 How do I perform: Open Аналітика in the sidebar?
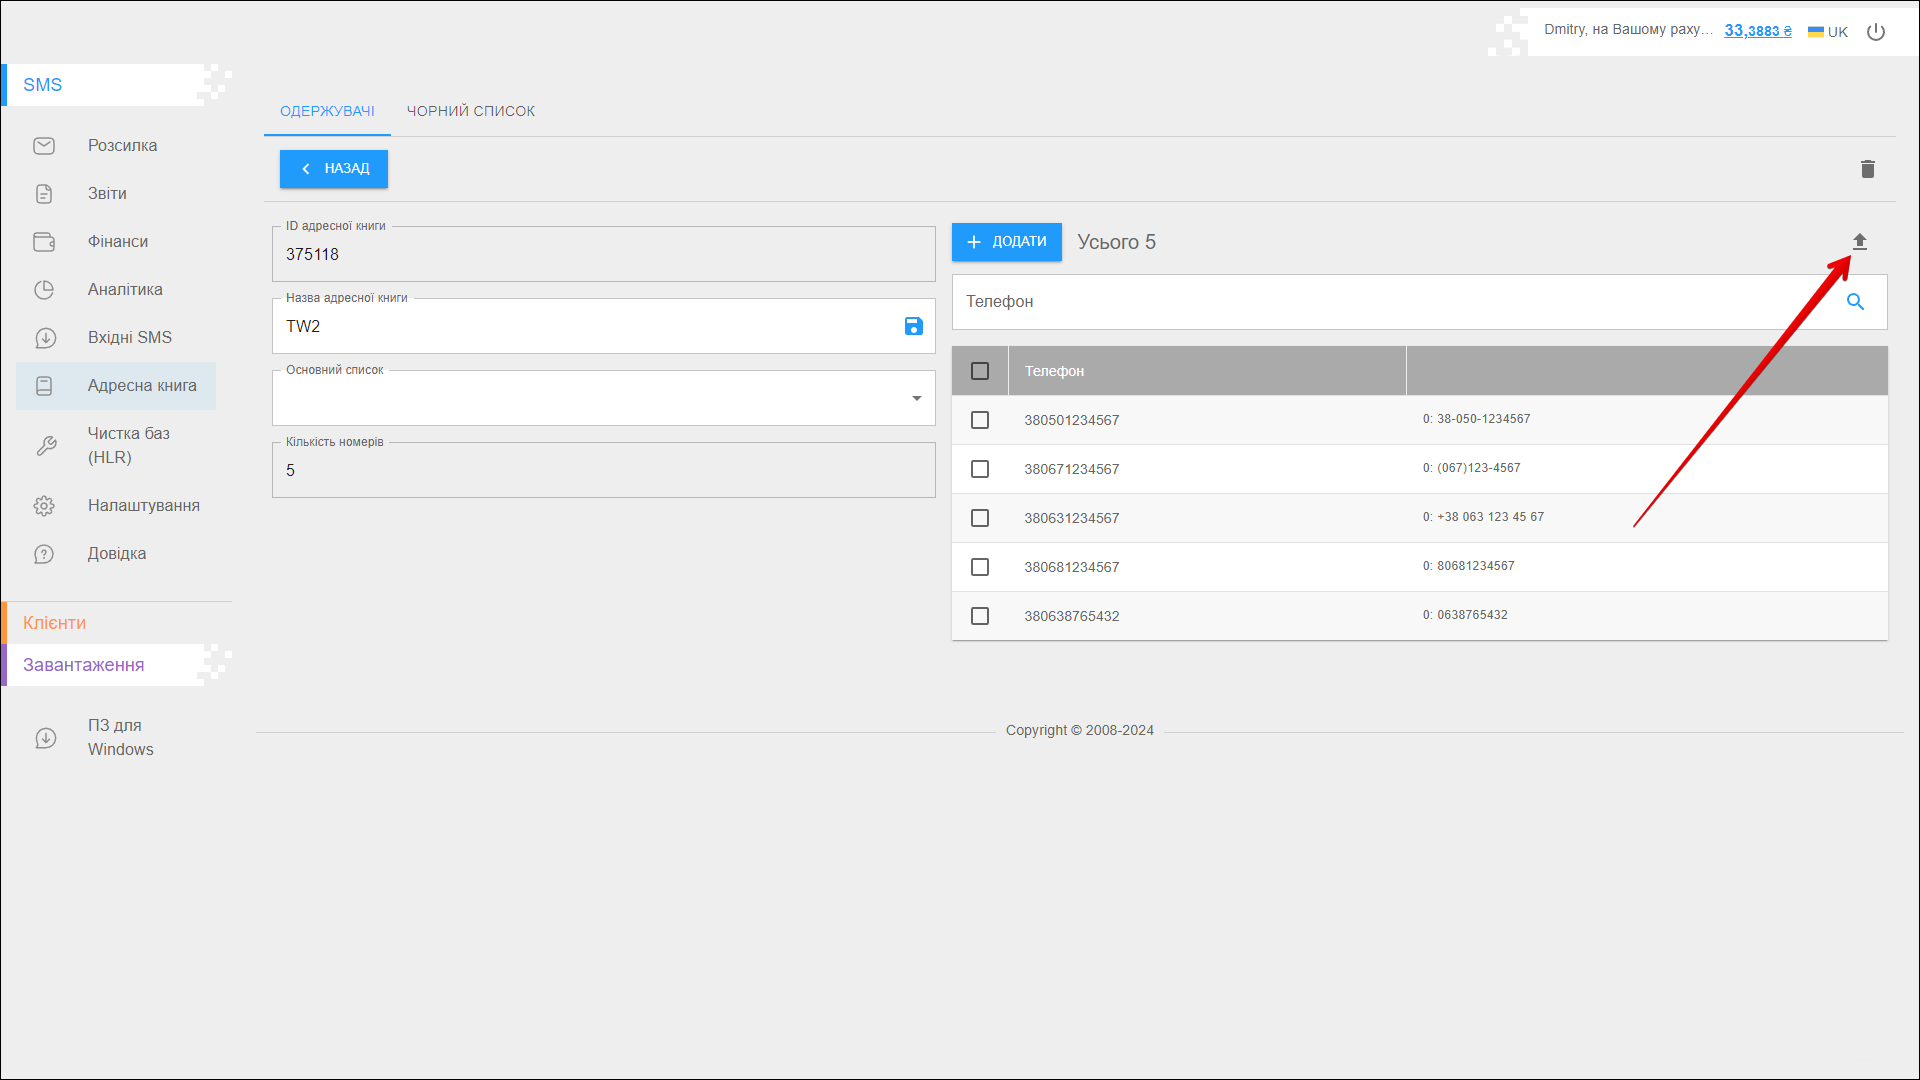click(x=125, y=290)
